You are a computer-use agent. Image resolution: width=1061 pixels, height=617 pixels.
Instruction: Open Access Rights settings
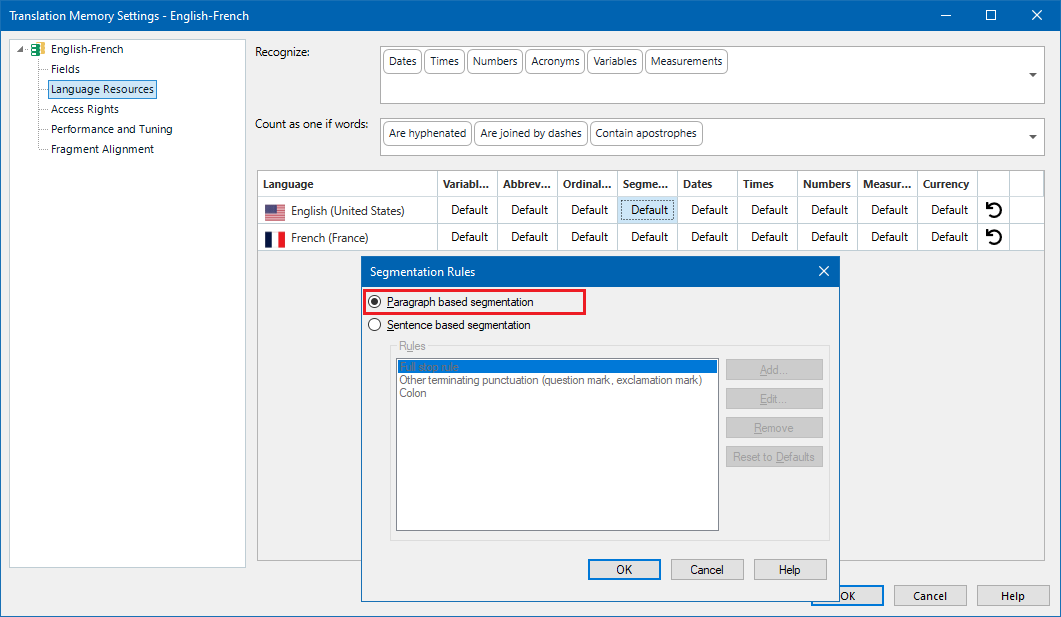click(85, 109)
